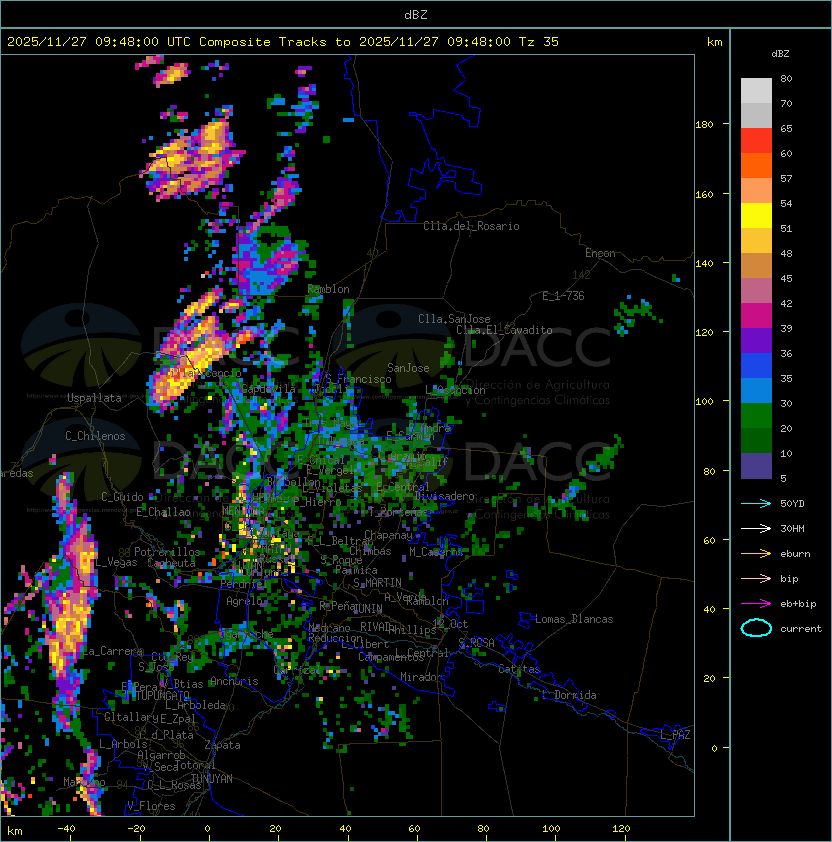The width and height of the screenshot is (832, 842).
Task: Select the red swatch in dBZ scale
Action: (756, 141)
